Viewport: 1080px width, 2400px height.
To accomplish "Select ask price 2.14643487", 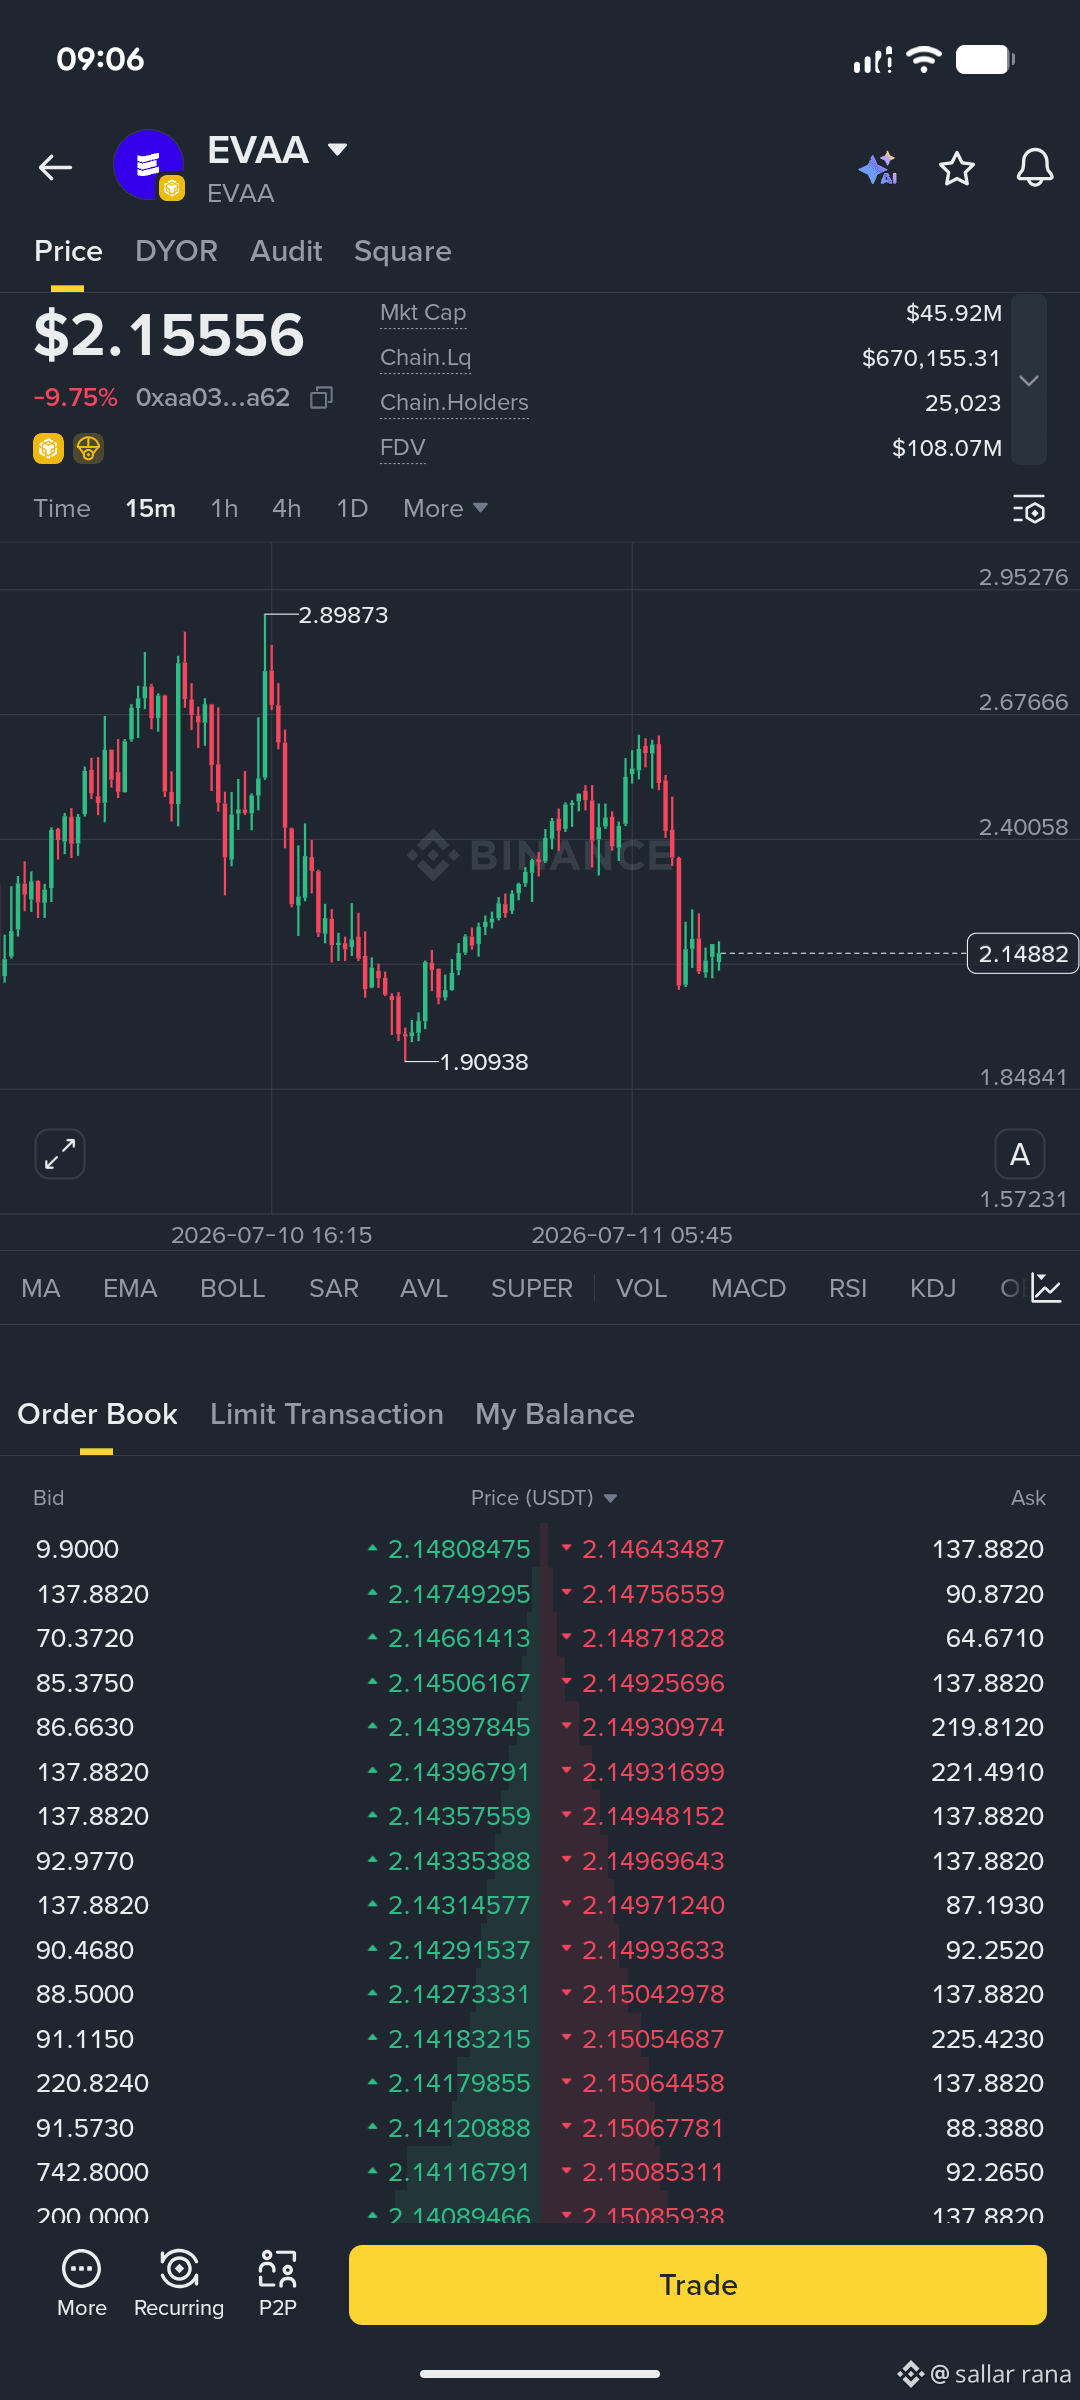I will pyautogui.click(x=653, y=1549).
